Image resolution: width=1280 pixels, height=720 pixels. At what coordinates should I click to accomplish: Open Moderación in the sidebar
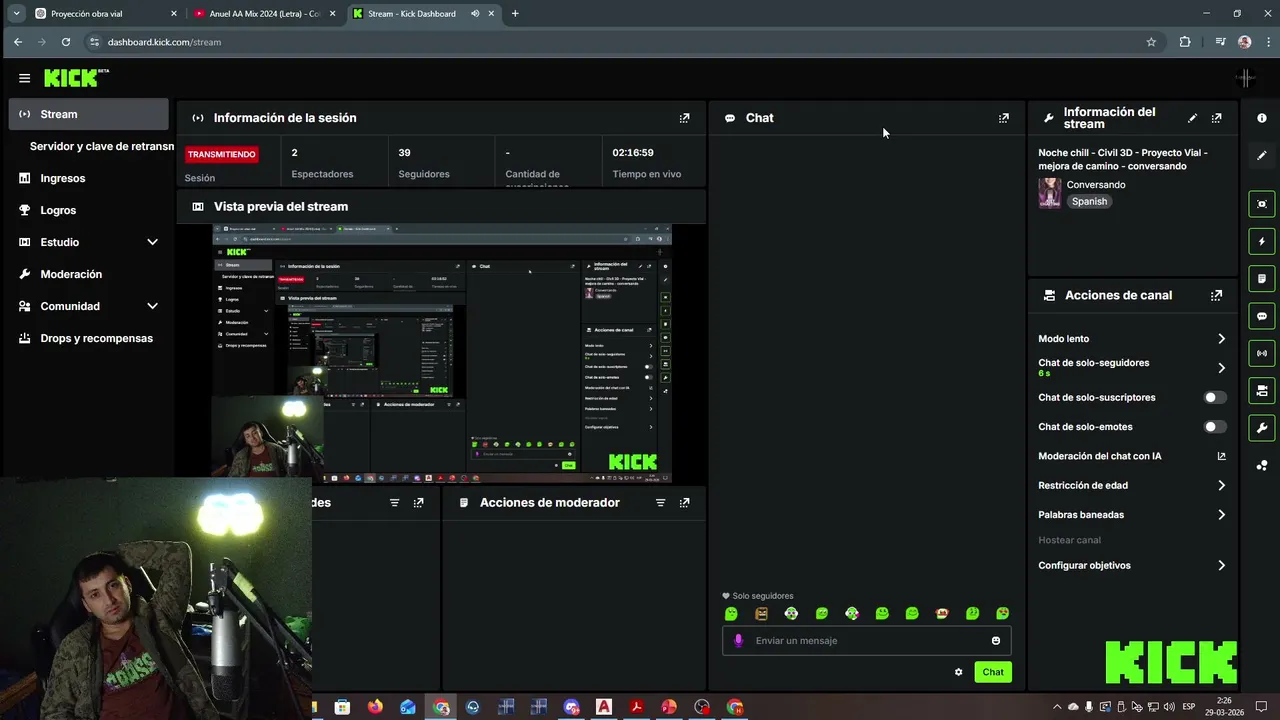pos(71,274)
